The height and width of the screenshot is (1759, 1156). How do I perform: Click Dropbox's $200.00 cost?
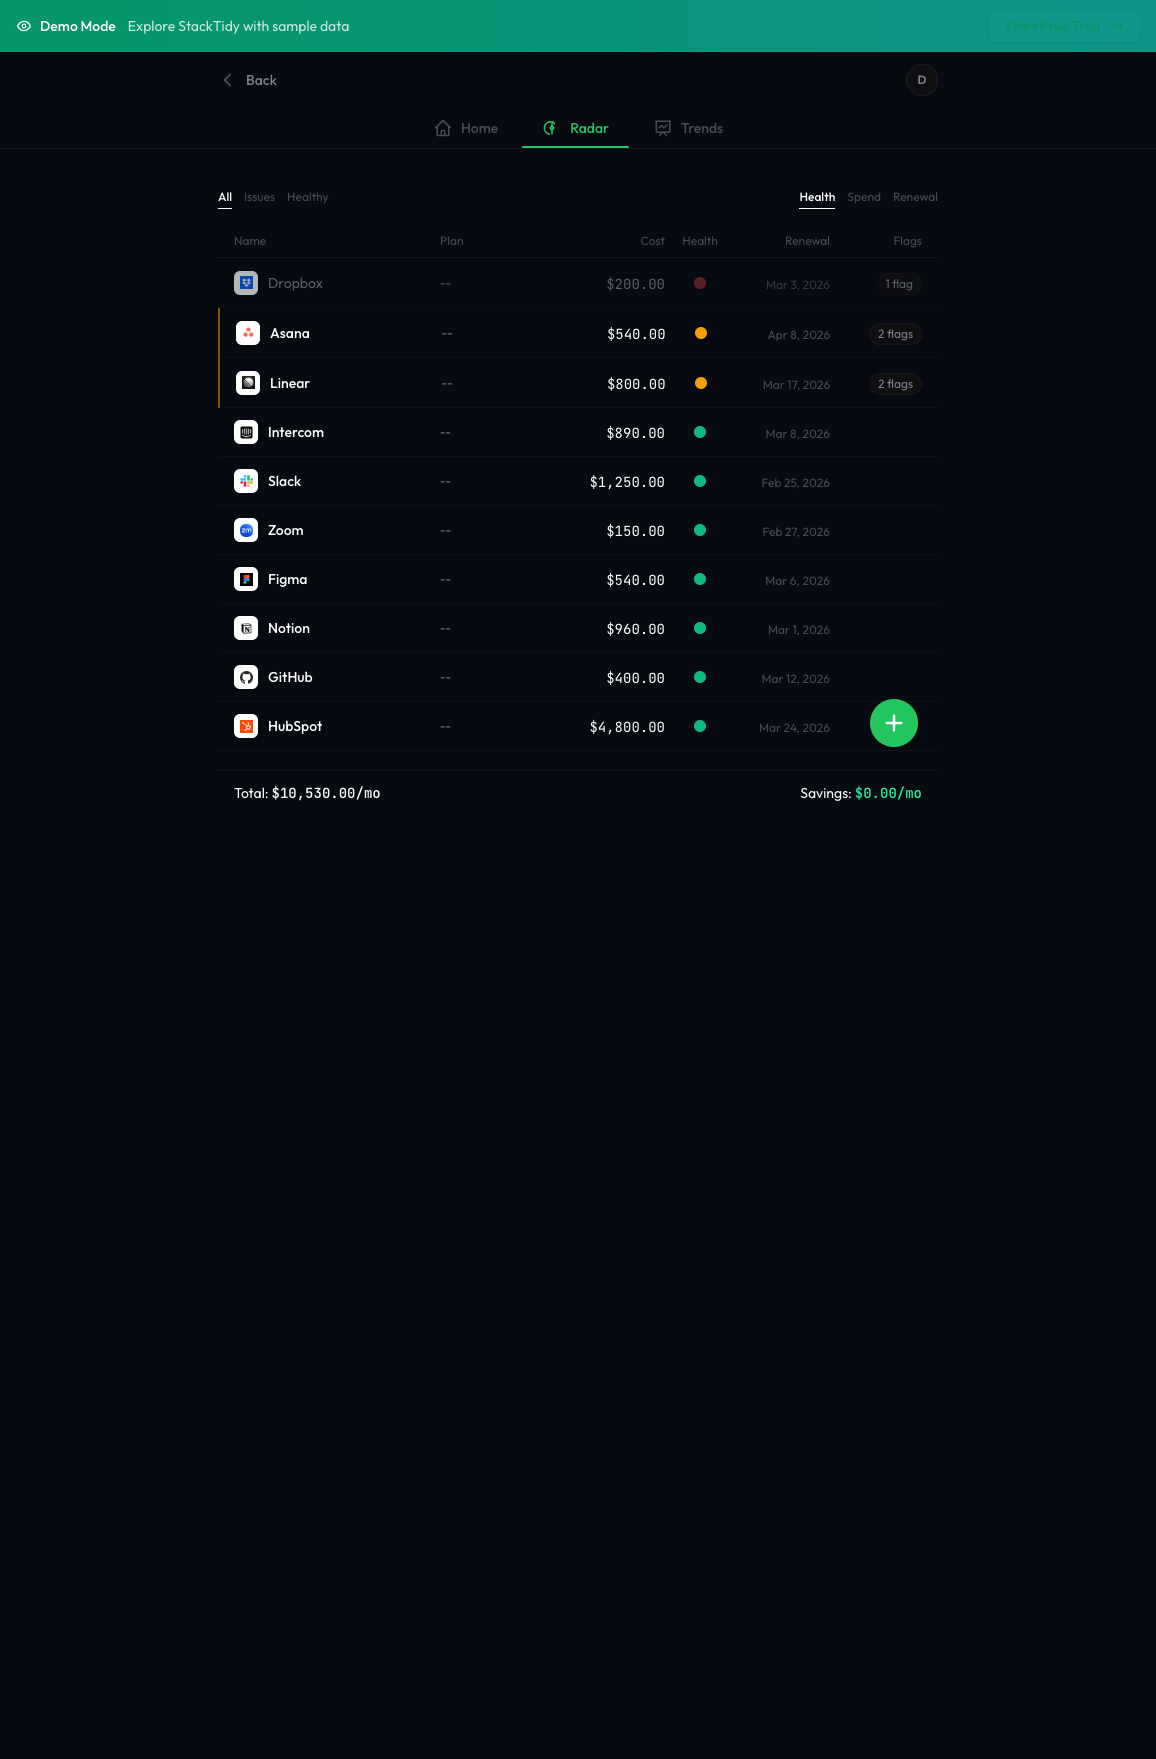click(x=635, y=284)
